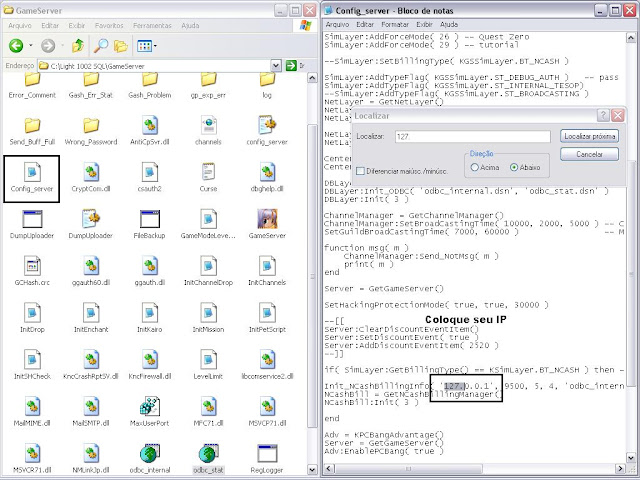Screen dimensions: 640x480
Task: Click the Forward arrow in GameServer explorer
Action: click(x=48, y=45)
